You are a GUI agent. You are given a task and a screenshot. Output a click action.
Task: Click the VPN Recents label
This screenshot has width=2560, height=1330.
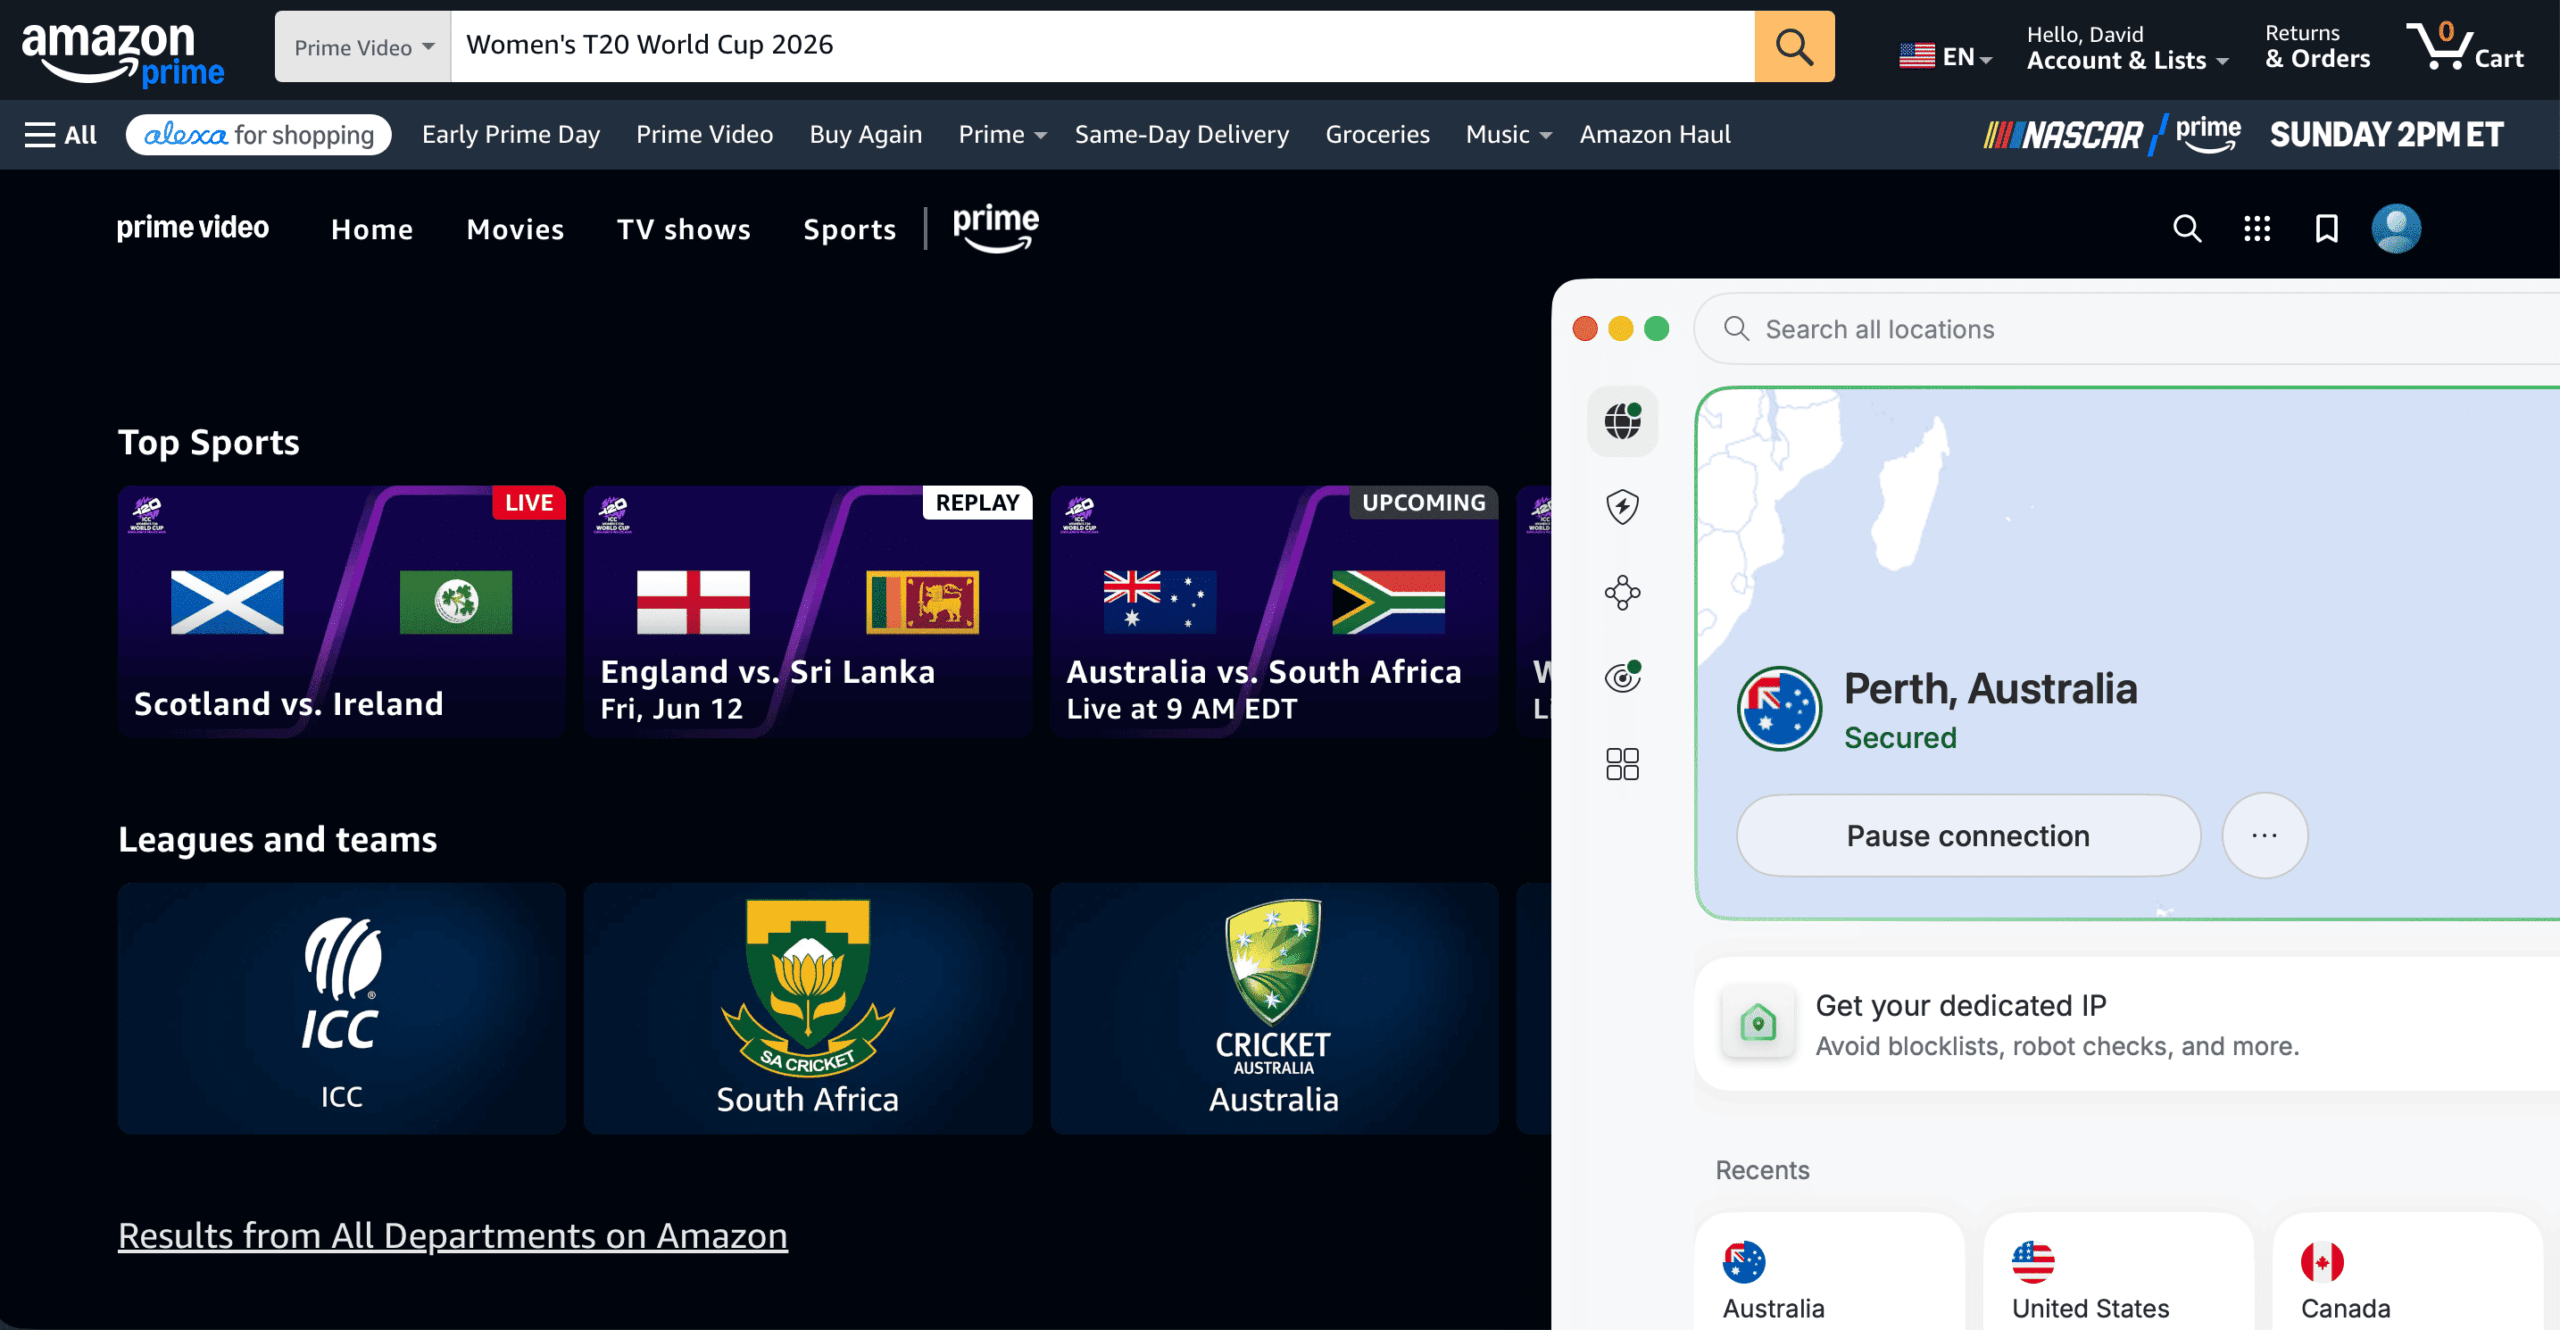(1762, 1170)
